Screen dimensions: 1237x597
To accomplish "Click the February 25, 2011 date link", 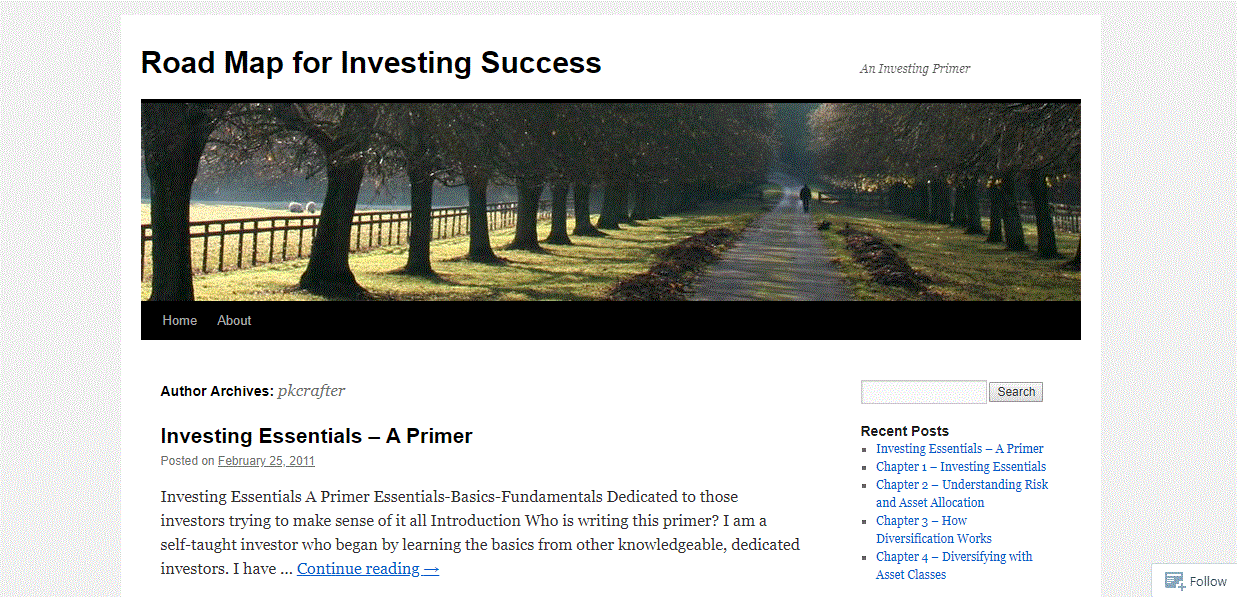I will [x=266, y=461].
